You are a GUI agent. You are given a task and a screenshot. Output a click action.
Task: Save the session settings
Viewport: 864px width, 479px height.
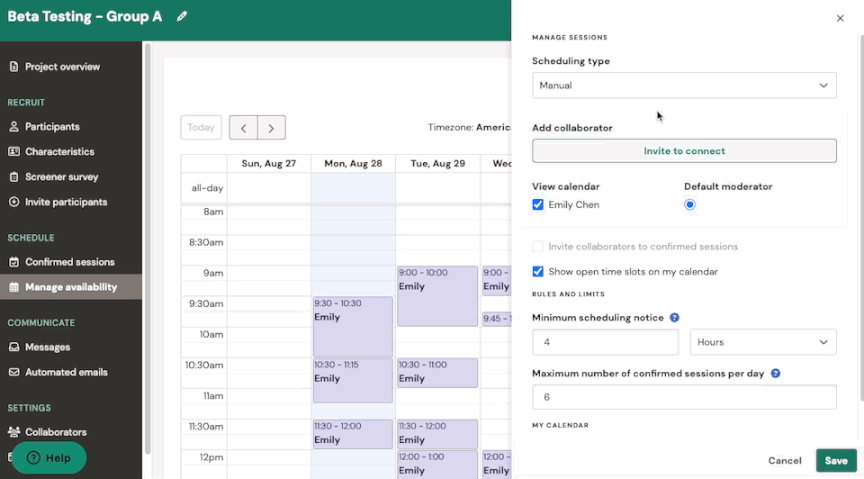pyautogui.click(x=835, y=460)
